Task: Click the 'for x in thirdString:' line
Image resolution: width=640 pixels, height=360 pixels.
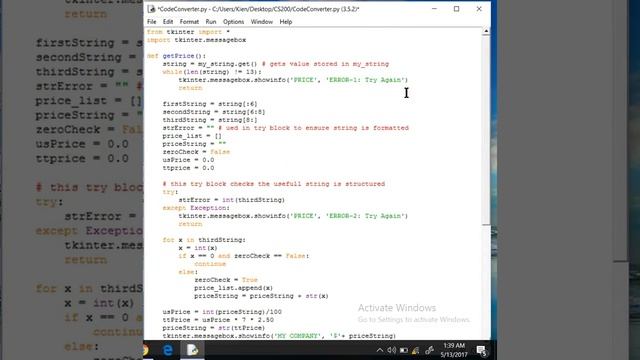Action: click(x=204, y=240)
